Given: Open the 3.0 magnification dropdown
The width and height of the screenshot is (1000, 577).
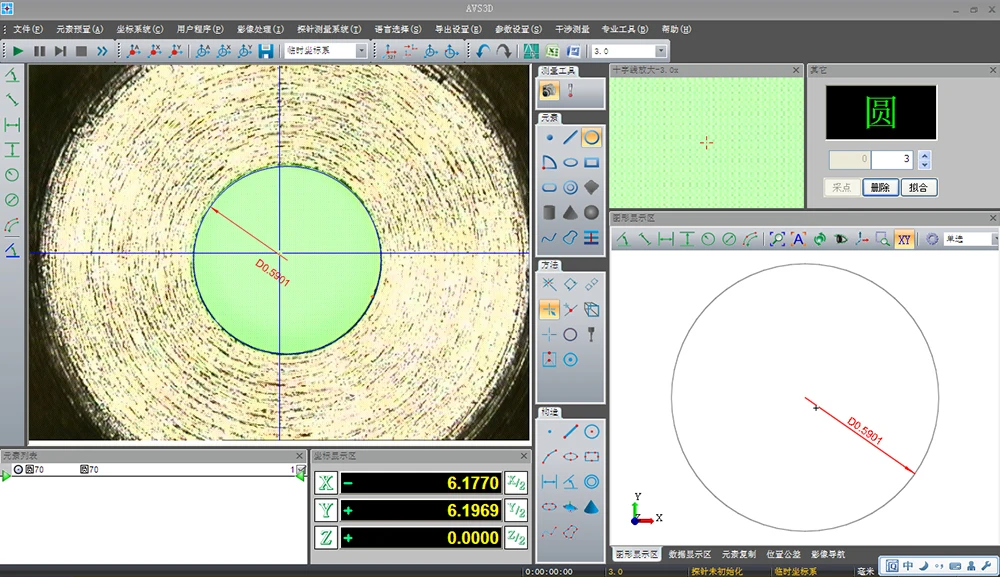Looking at the screenshot, I should (x=661, y=51).
